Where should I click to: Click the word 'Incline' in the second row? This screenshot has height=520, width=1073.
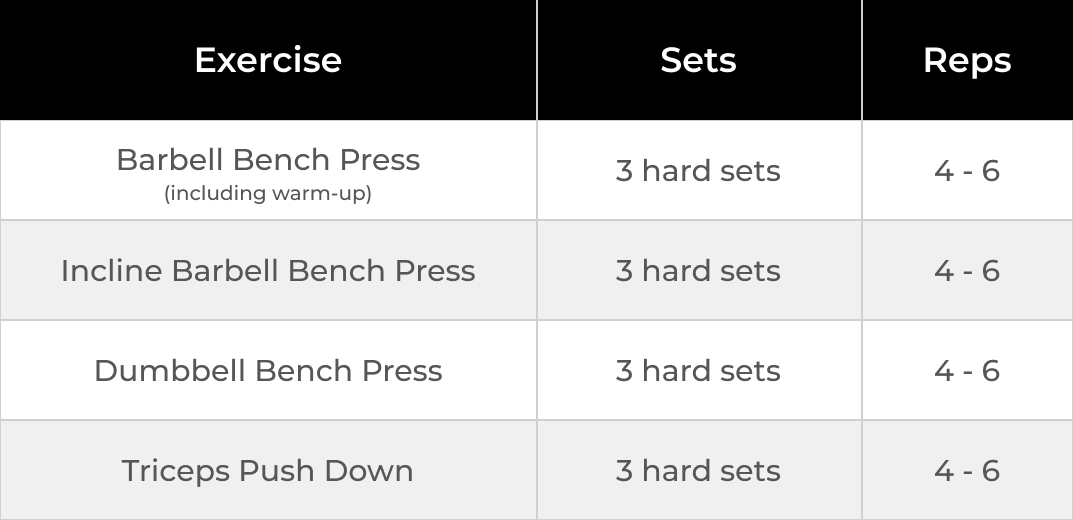111,270
